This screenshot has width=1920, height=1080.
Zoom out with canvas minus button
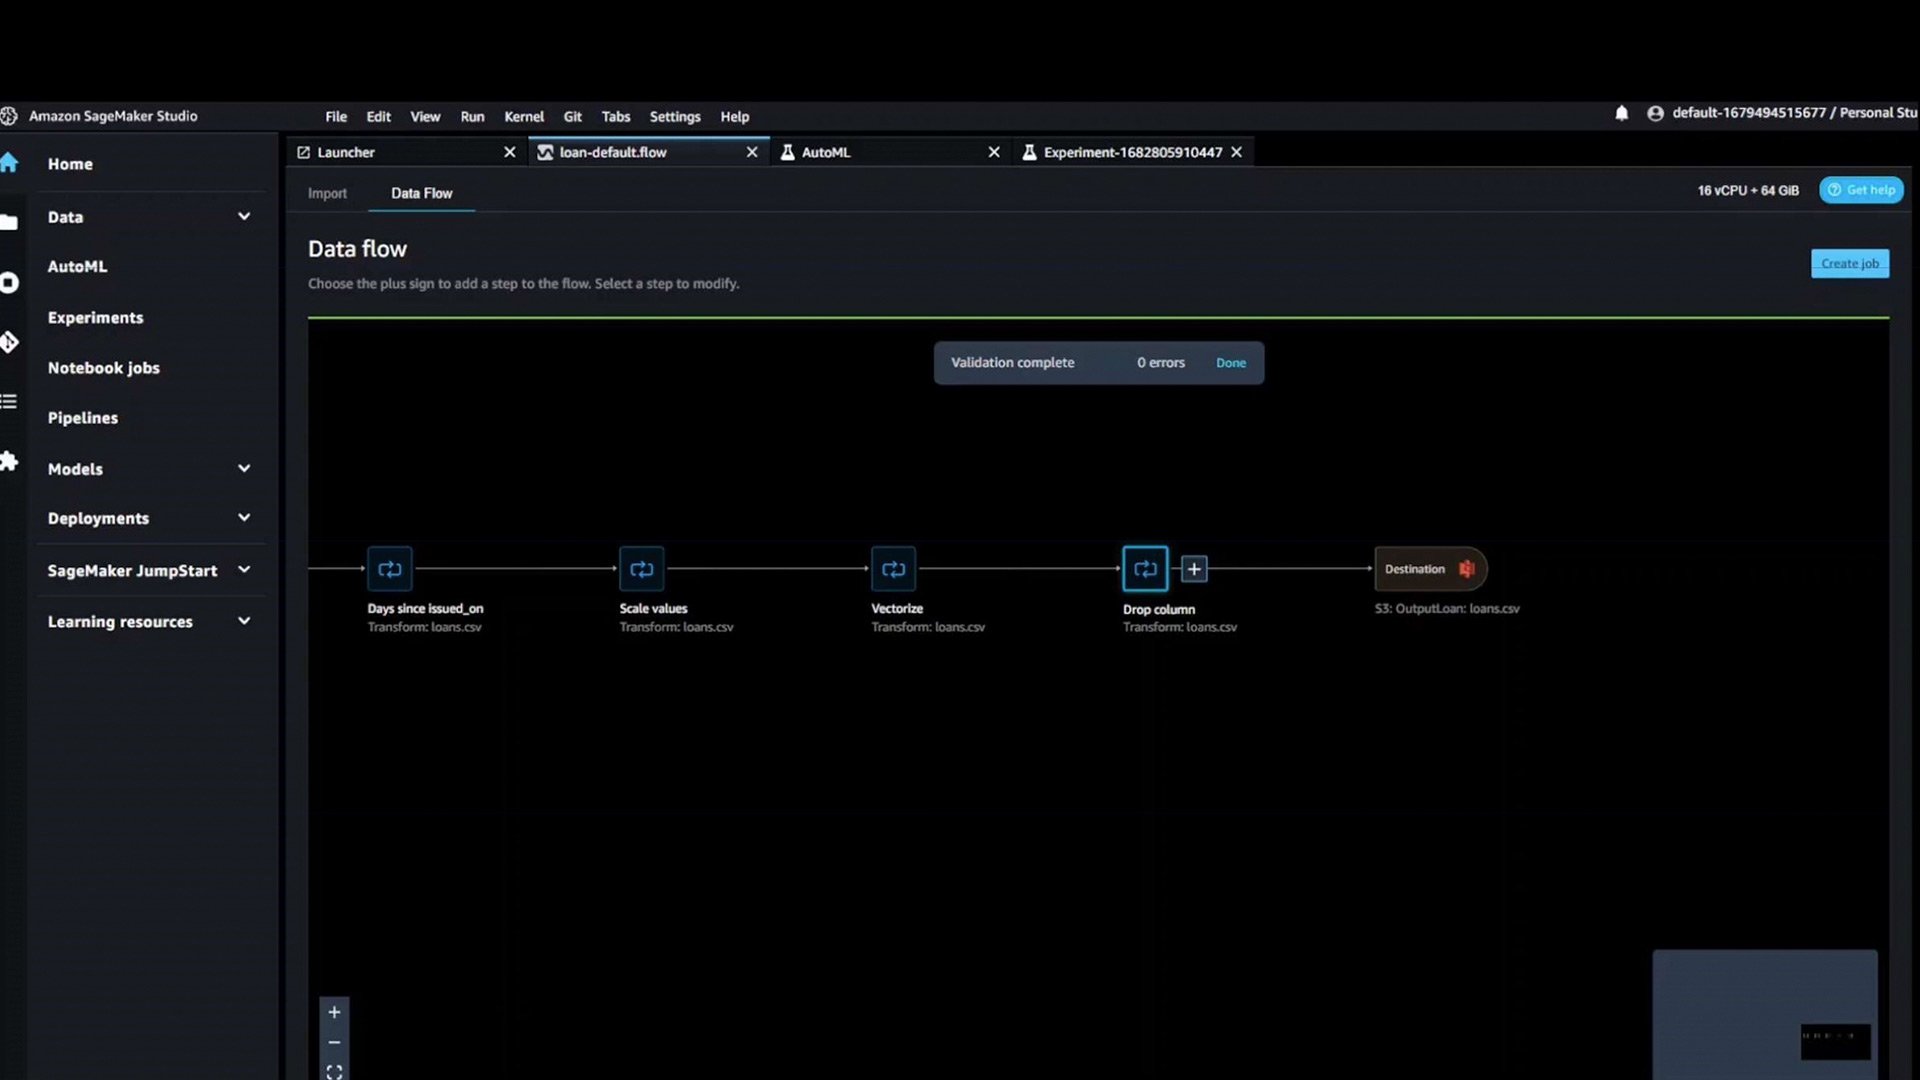[334, 1042]
